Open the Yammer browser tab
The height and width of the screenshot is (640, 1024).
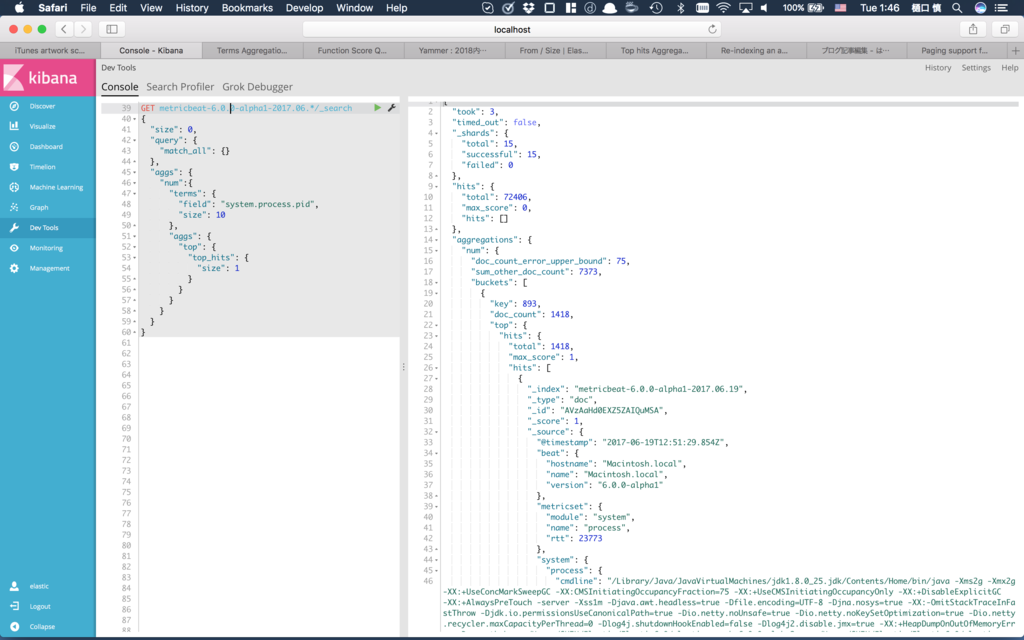(x=453, y=50)
